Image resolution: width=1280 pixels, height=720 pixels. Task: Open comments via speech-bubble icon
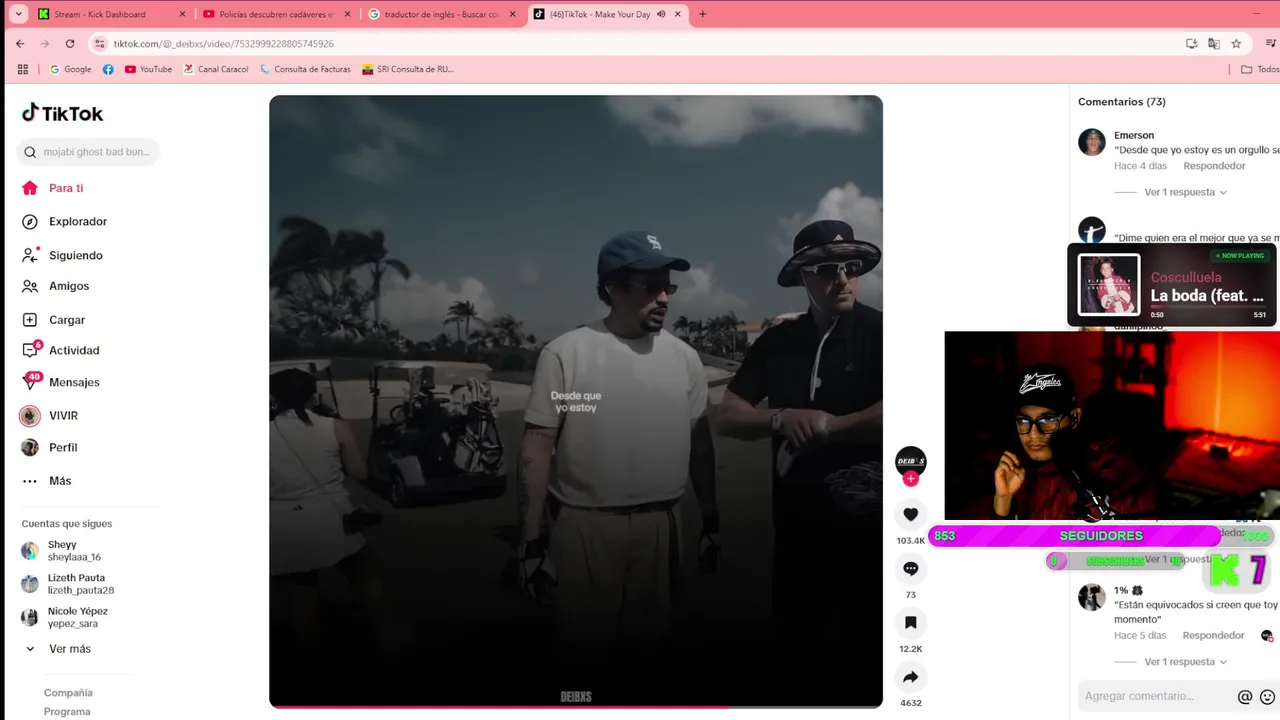pos(910,568)
